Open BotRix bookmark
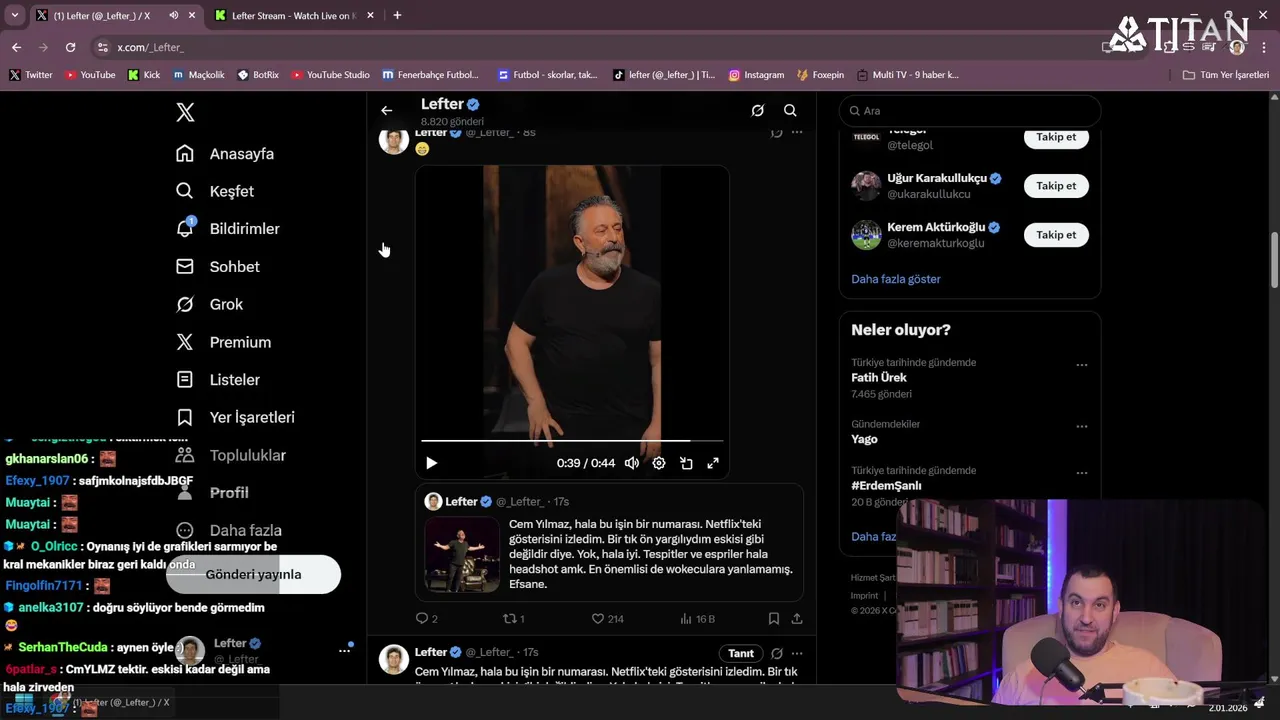This screenshot has width=1280, height=720. pyautogui.click(x=258, y=75)
